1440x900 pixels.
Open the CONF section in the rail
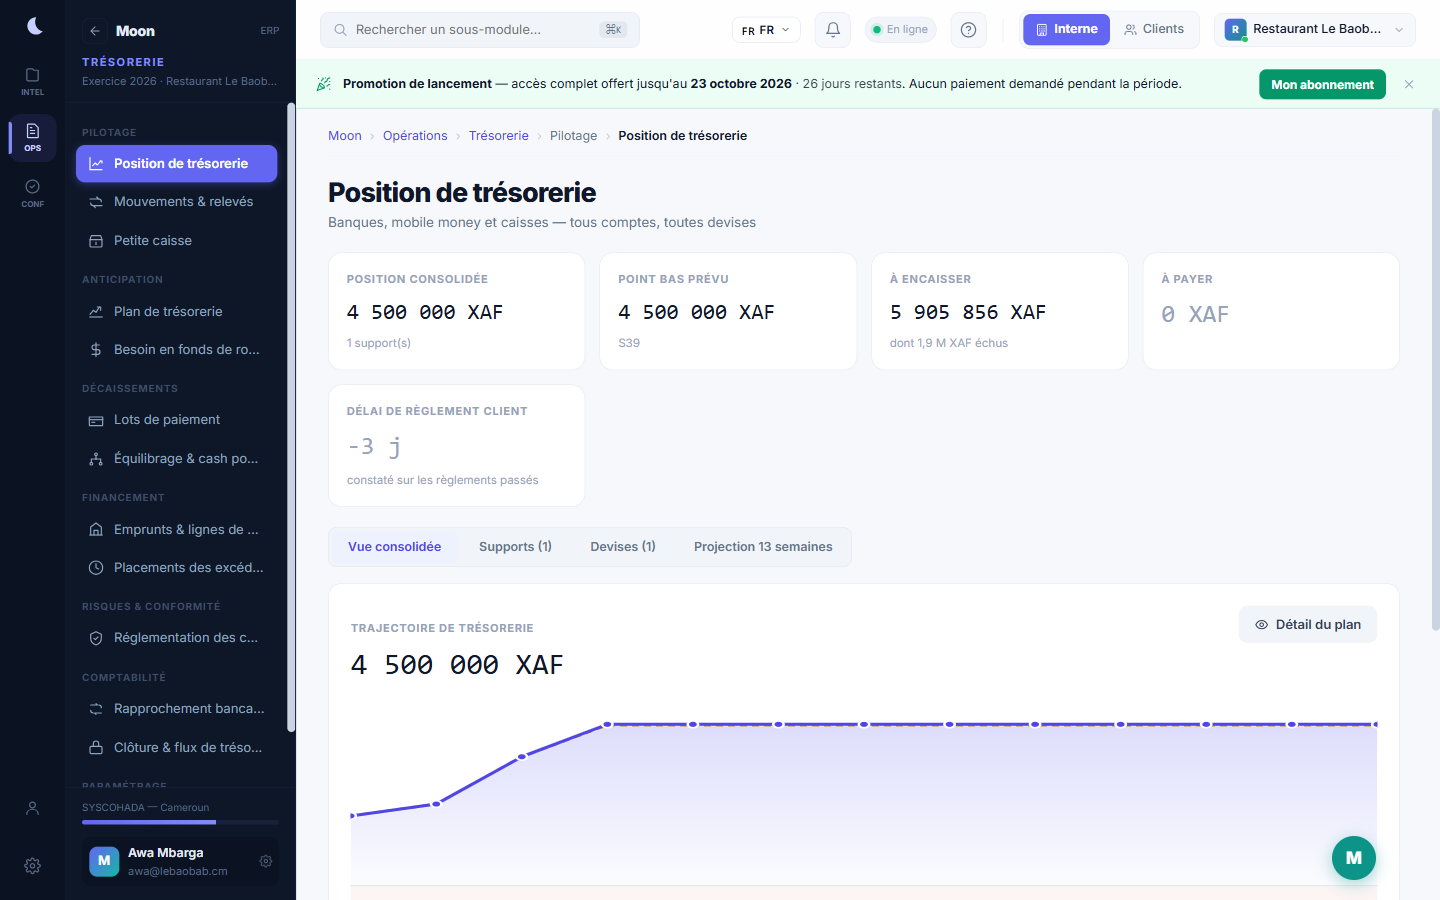pyautogui.click(x=33, y=193)
